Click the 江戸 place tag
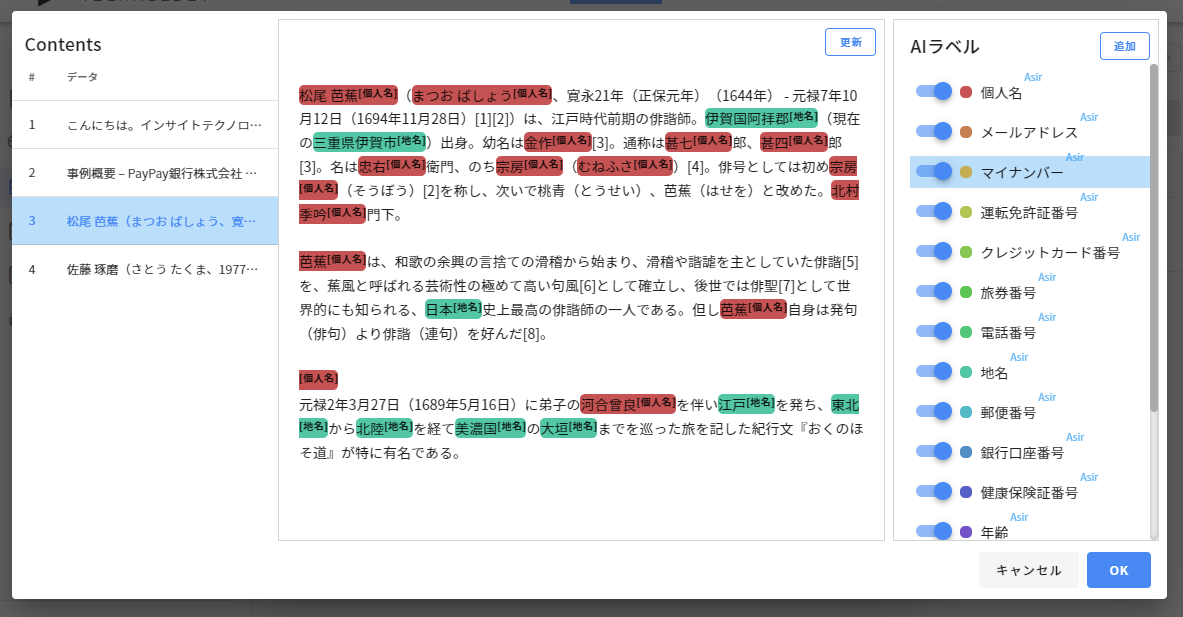Viewport: 1183px width, 617px height. point(747,404)
